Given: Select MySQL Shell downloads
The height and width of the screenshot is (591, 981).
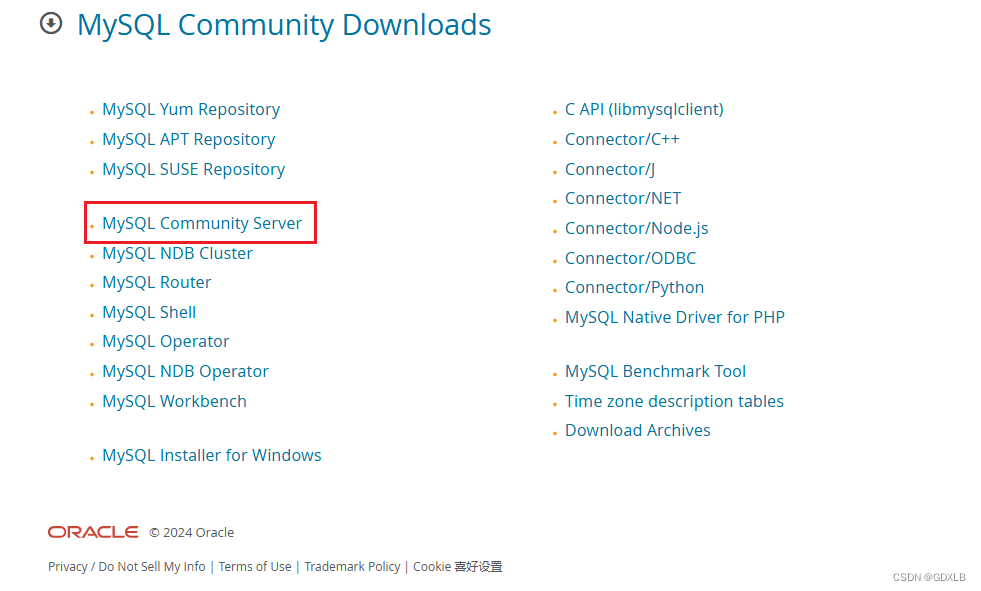Looking at the screenshot, I should tap(148, 312).
